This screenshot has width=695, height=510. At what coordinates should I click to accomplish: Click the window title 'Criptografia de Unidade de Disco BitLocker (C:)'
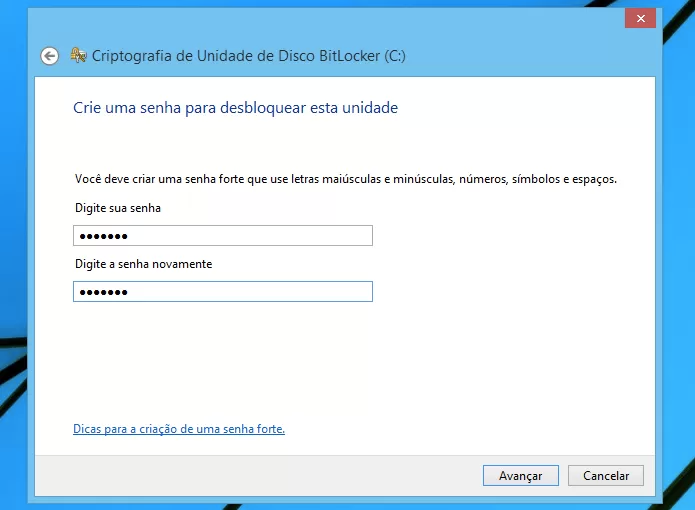point(249,56)
